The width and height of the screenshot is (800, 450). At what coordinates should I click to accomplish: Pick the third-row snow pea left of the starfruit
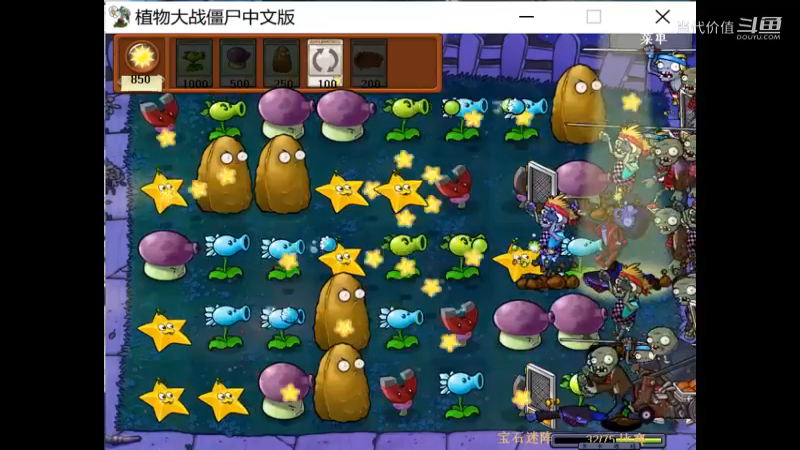coord(284,258)
